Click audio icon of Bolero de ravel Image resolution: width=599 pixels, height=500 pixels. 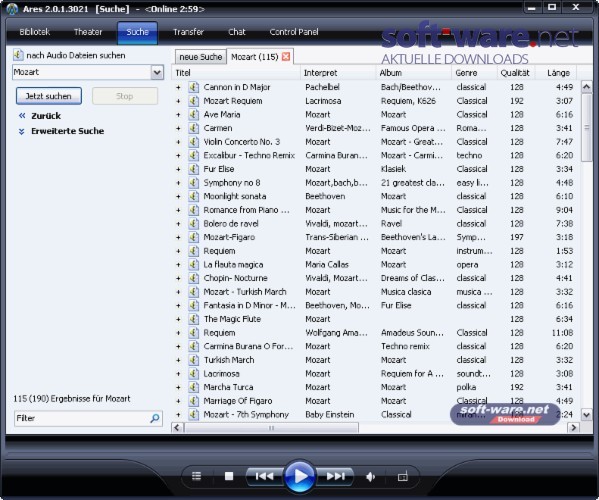click(194, 223)
